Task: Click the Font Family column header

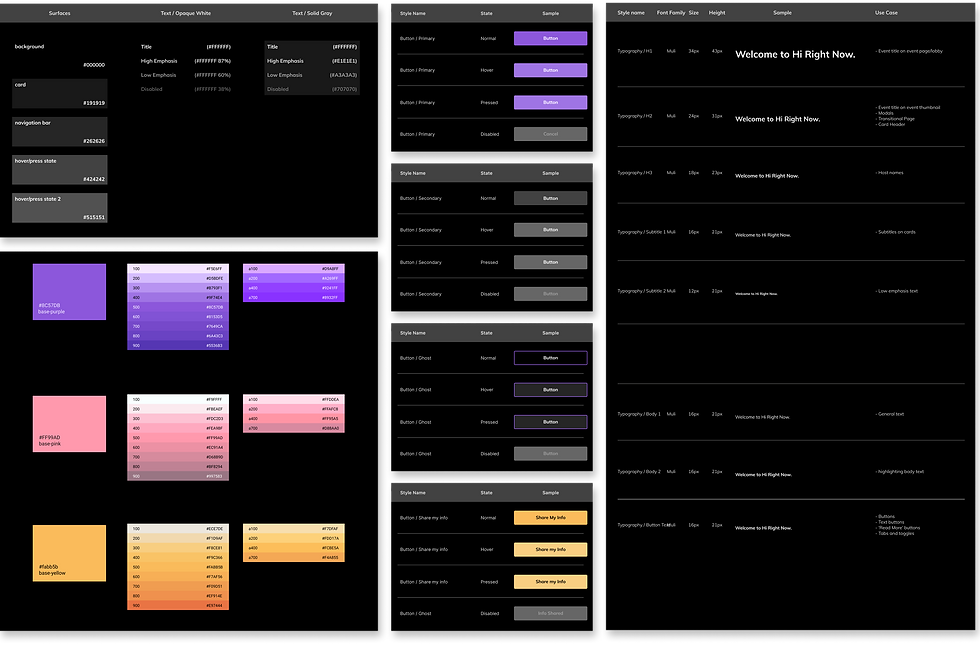Action: [671, 12]
